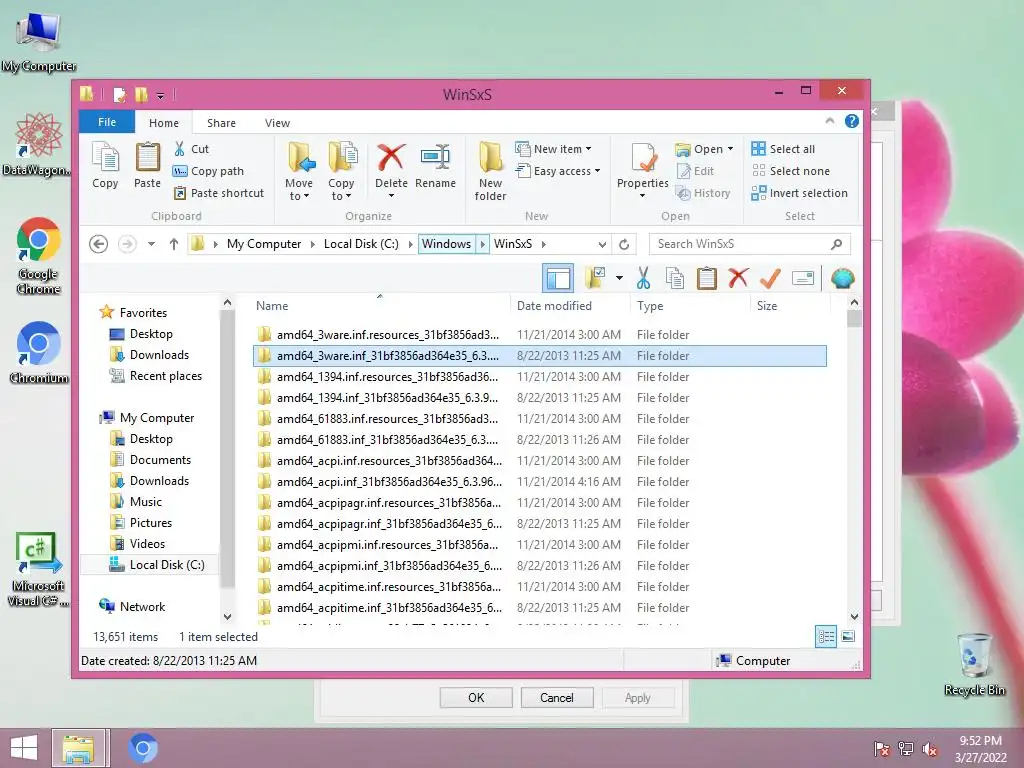Select the amd64_1394.inf.resources folder row

(x=539, y=377)
